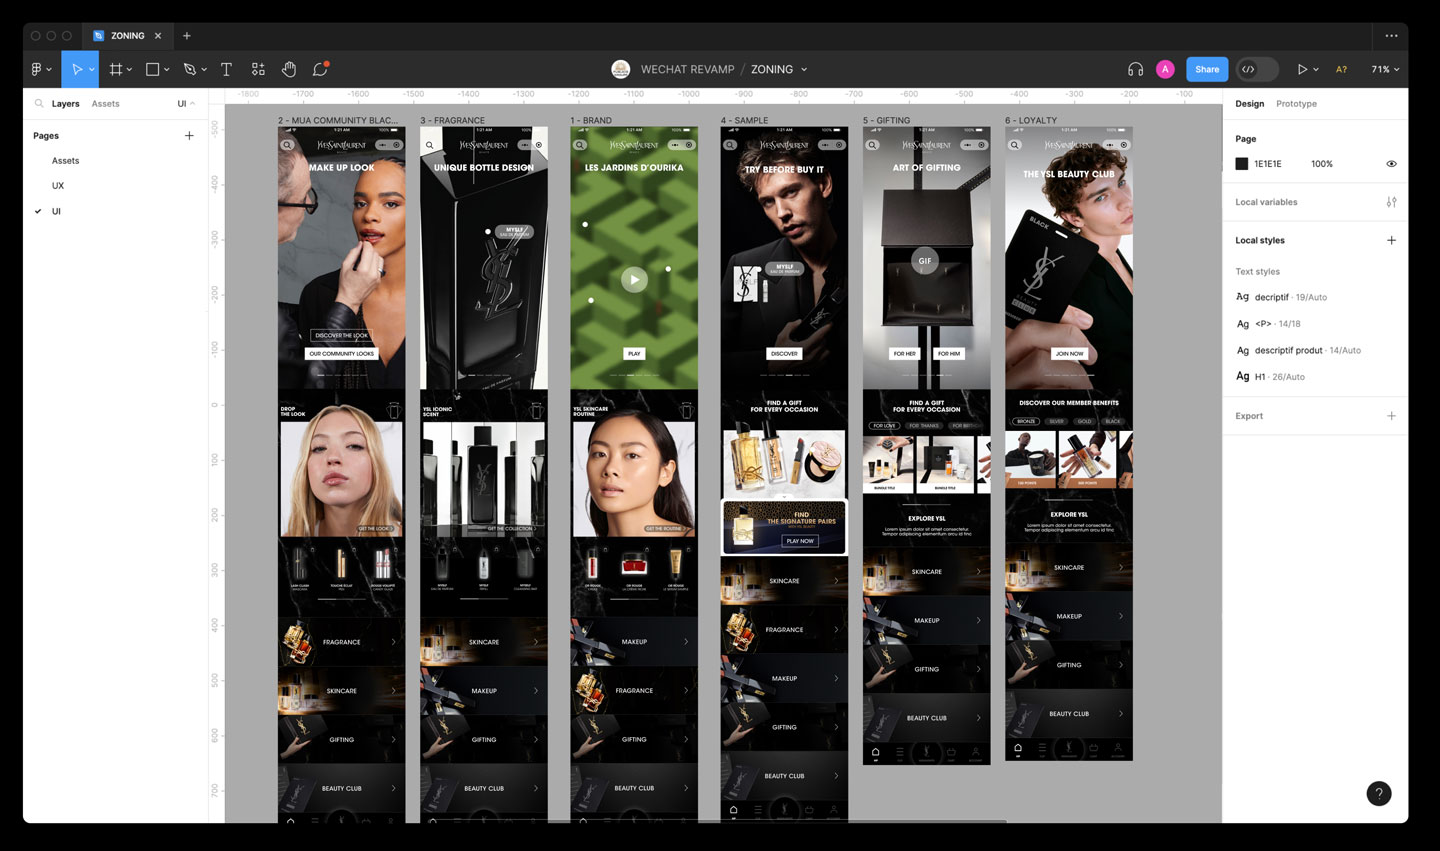The image size is (1440, 851).
Task: Select frame title 5 - GIFTING
Action: coord(887,121)
